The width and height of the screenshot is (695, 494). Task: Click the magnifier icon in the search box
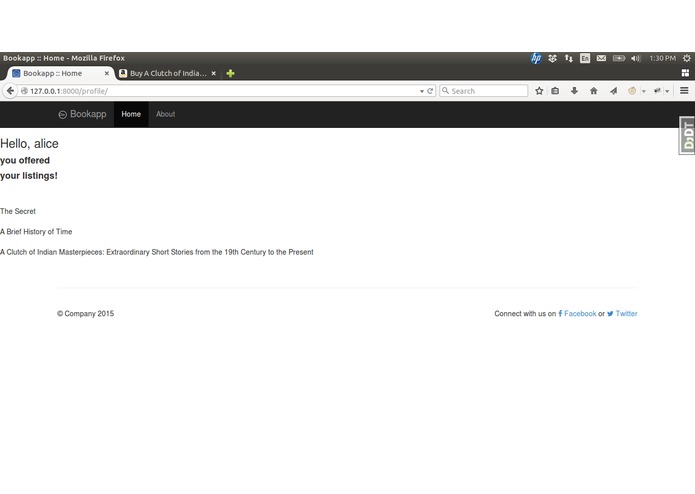445,91
